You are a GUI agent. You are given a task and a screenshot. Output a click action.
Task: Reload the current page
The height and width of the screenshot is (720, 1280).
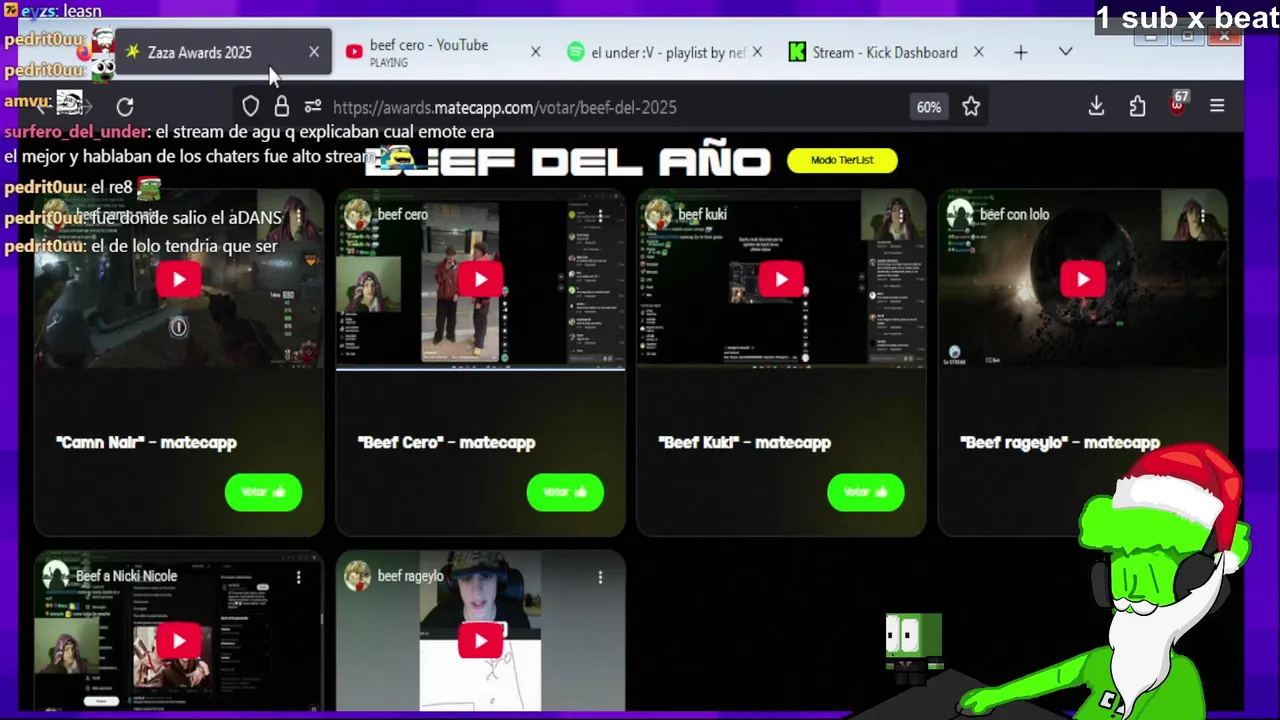[125, 106]
